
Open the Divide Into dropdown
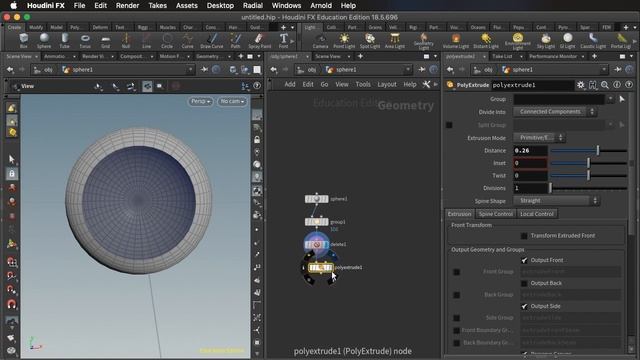pos(555,111)
